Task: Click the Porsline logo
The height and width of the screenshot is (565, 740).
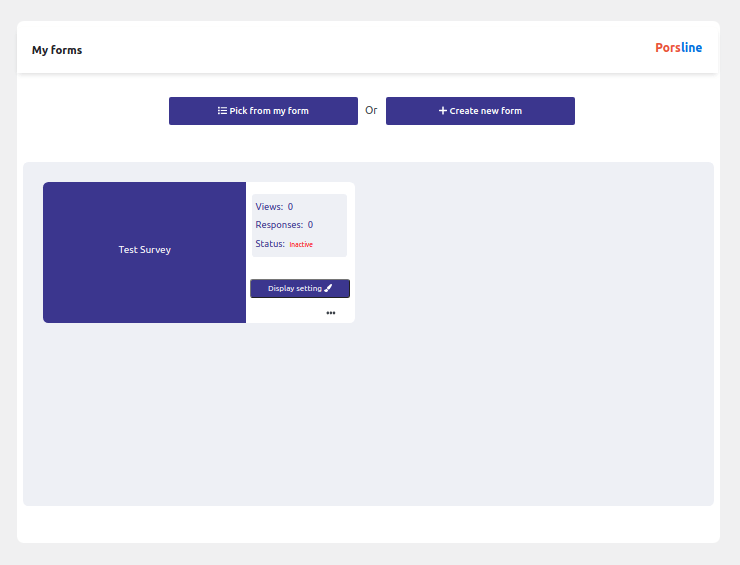Action: pyautogui.click(x=678, y=48)
